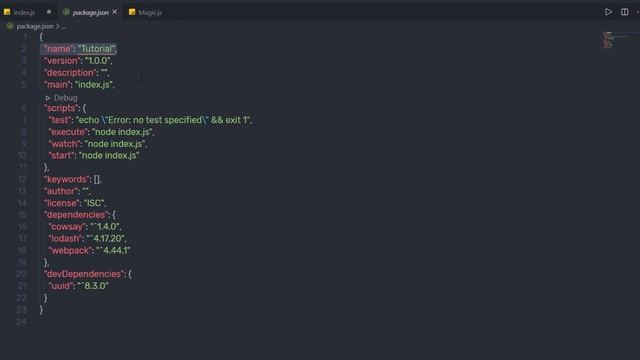This screenshot has height=360, width=640.
Task: Click the "scripts" key
Action: coord(61,108)
